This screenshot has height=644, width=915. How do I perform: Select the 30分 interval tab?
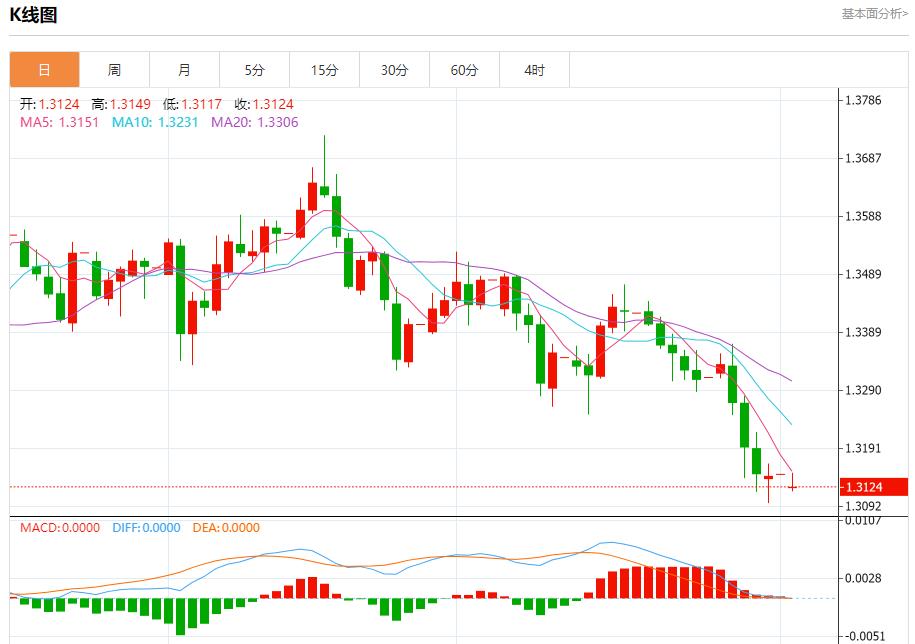click(x=393, y=69)
